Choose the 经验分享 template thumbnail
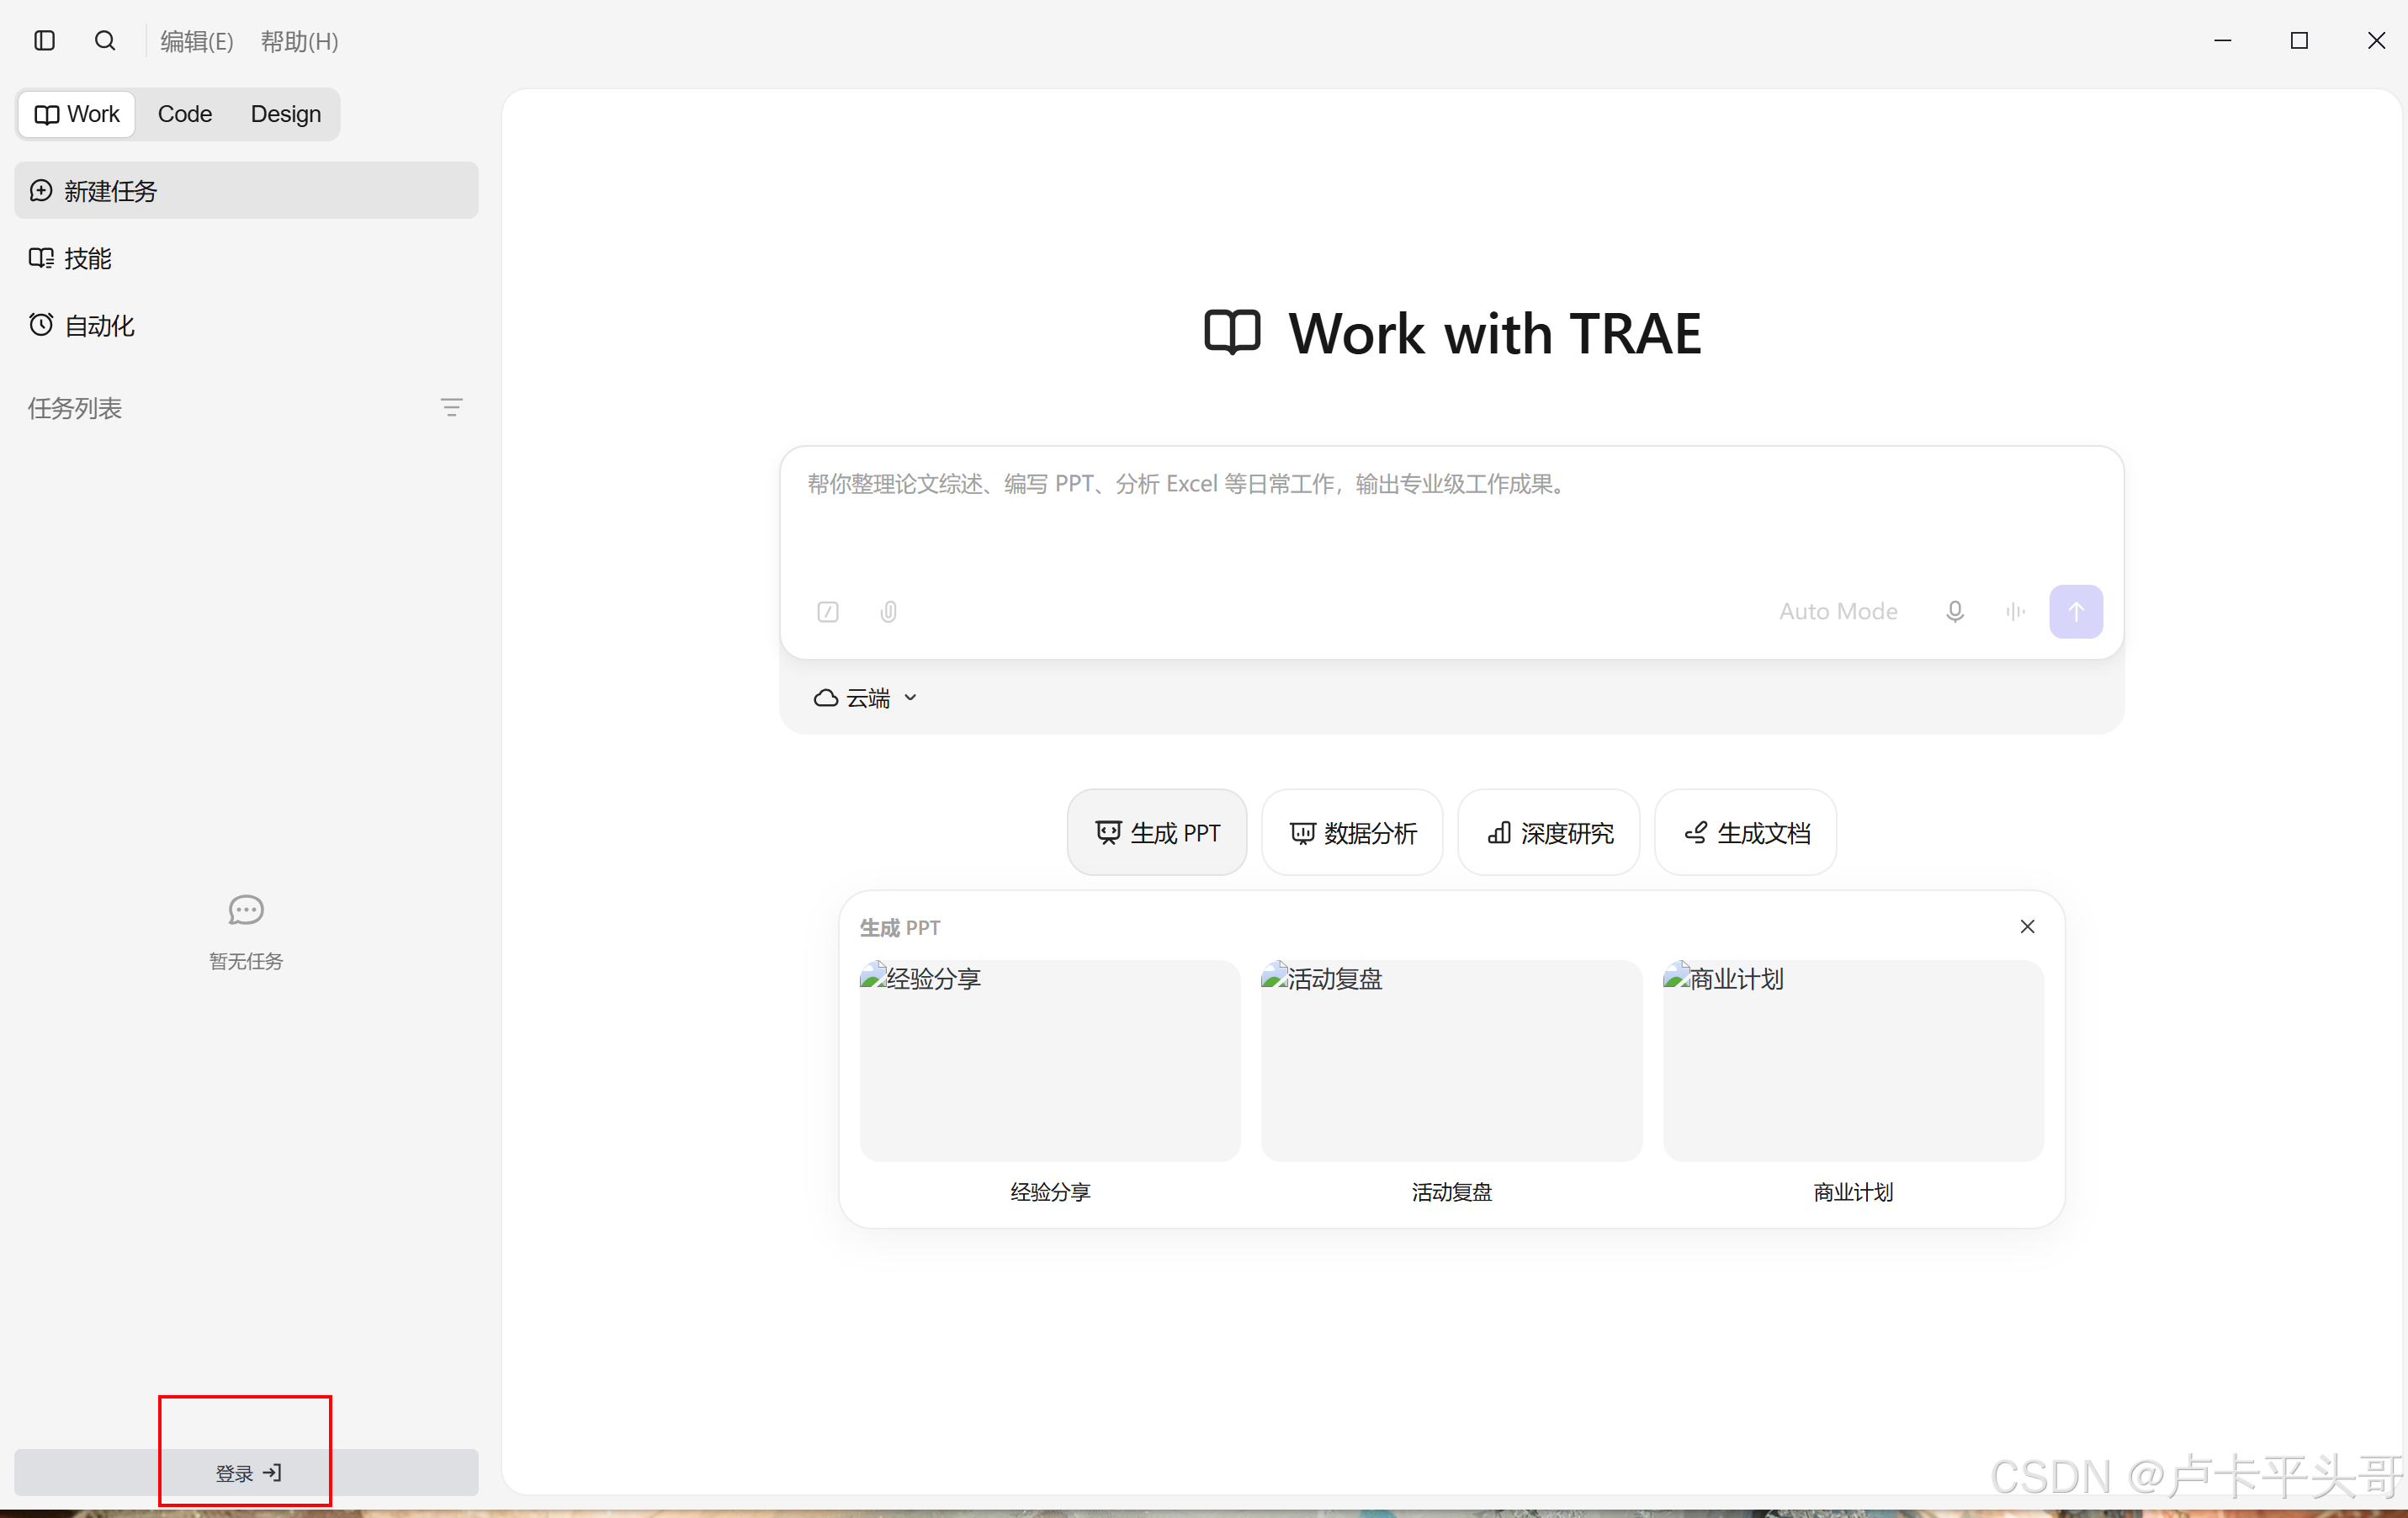Viewport: 2408px width, 1518px height. click(1050, 1060)
